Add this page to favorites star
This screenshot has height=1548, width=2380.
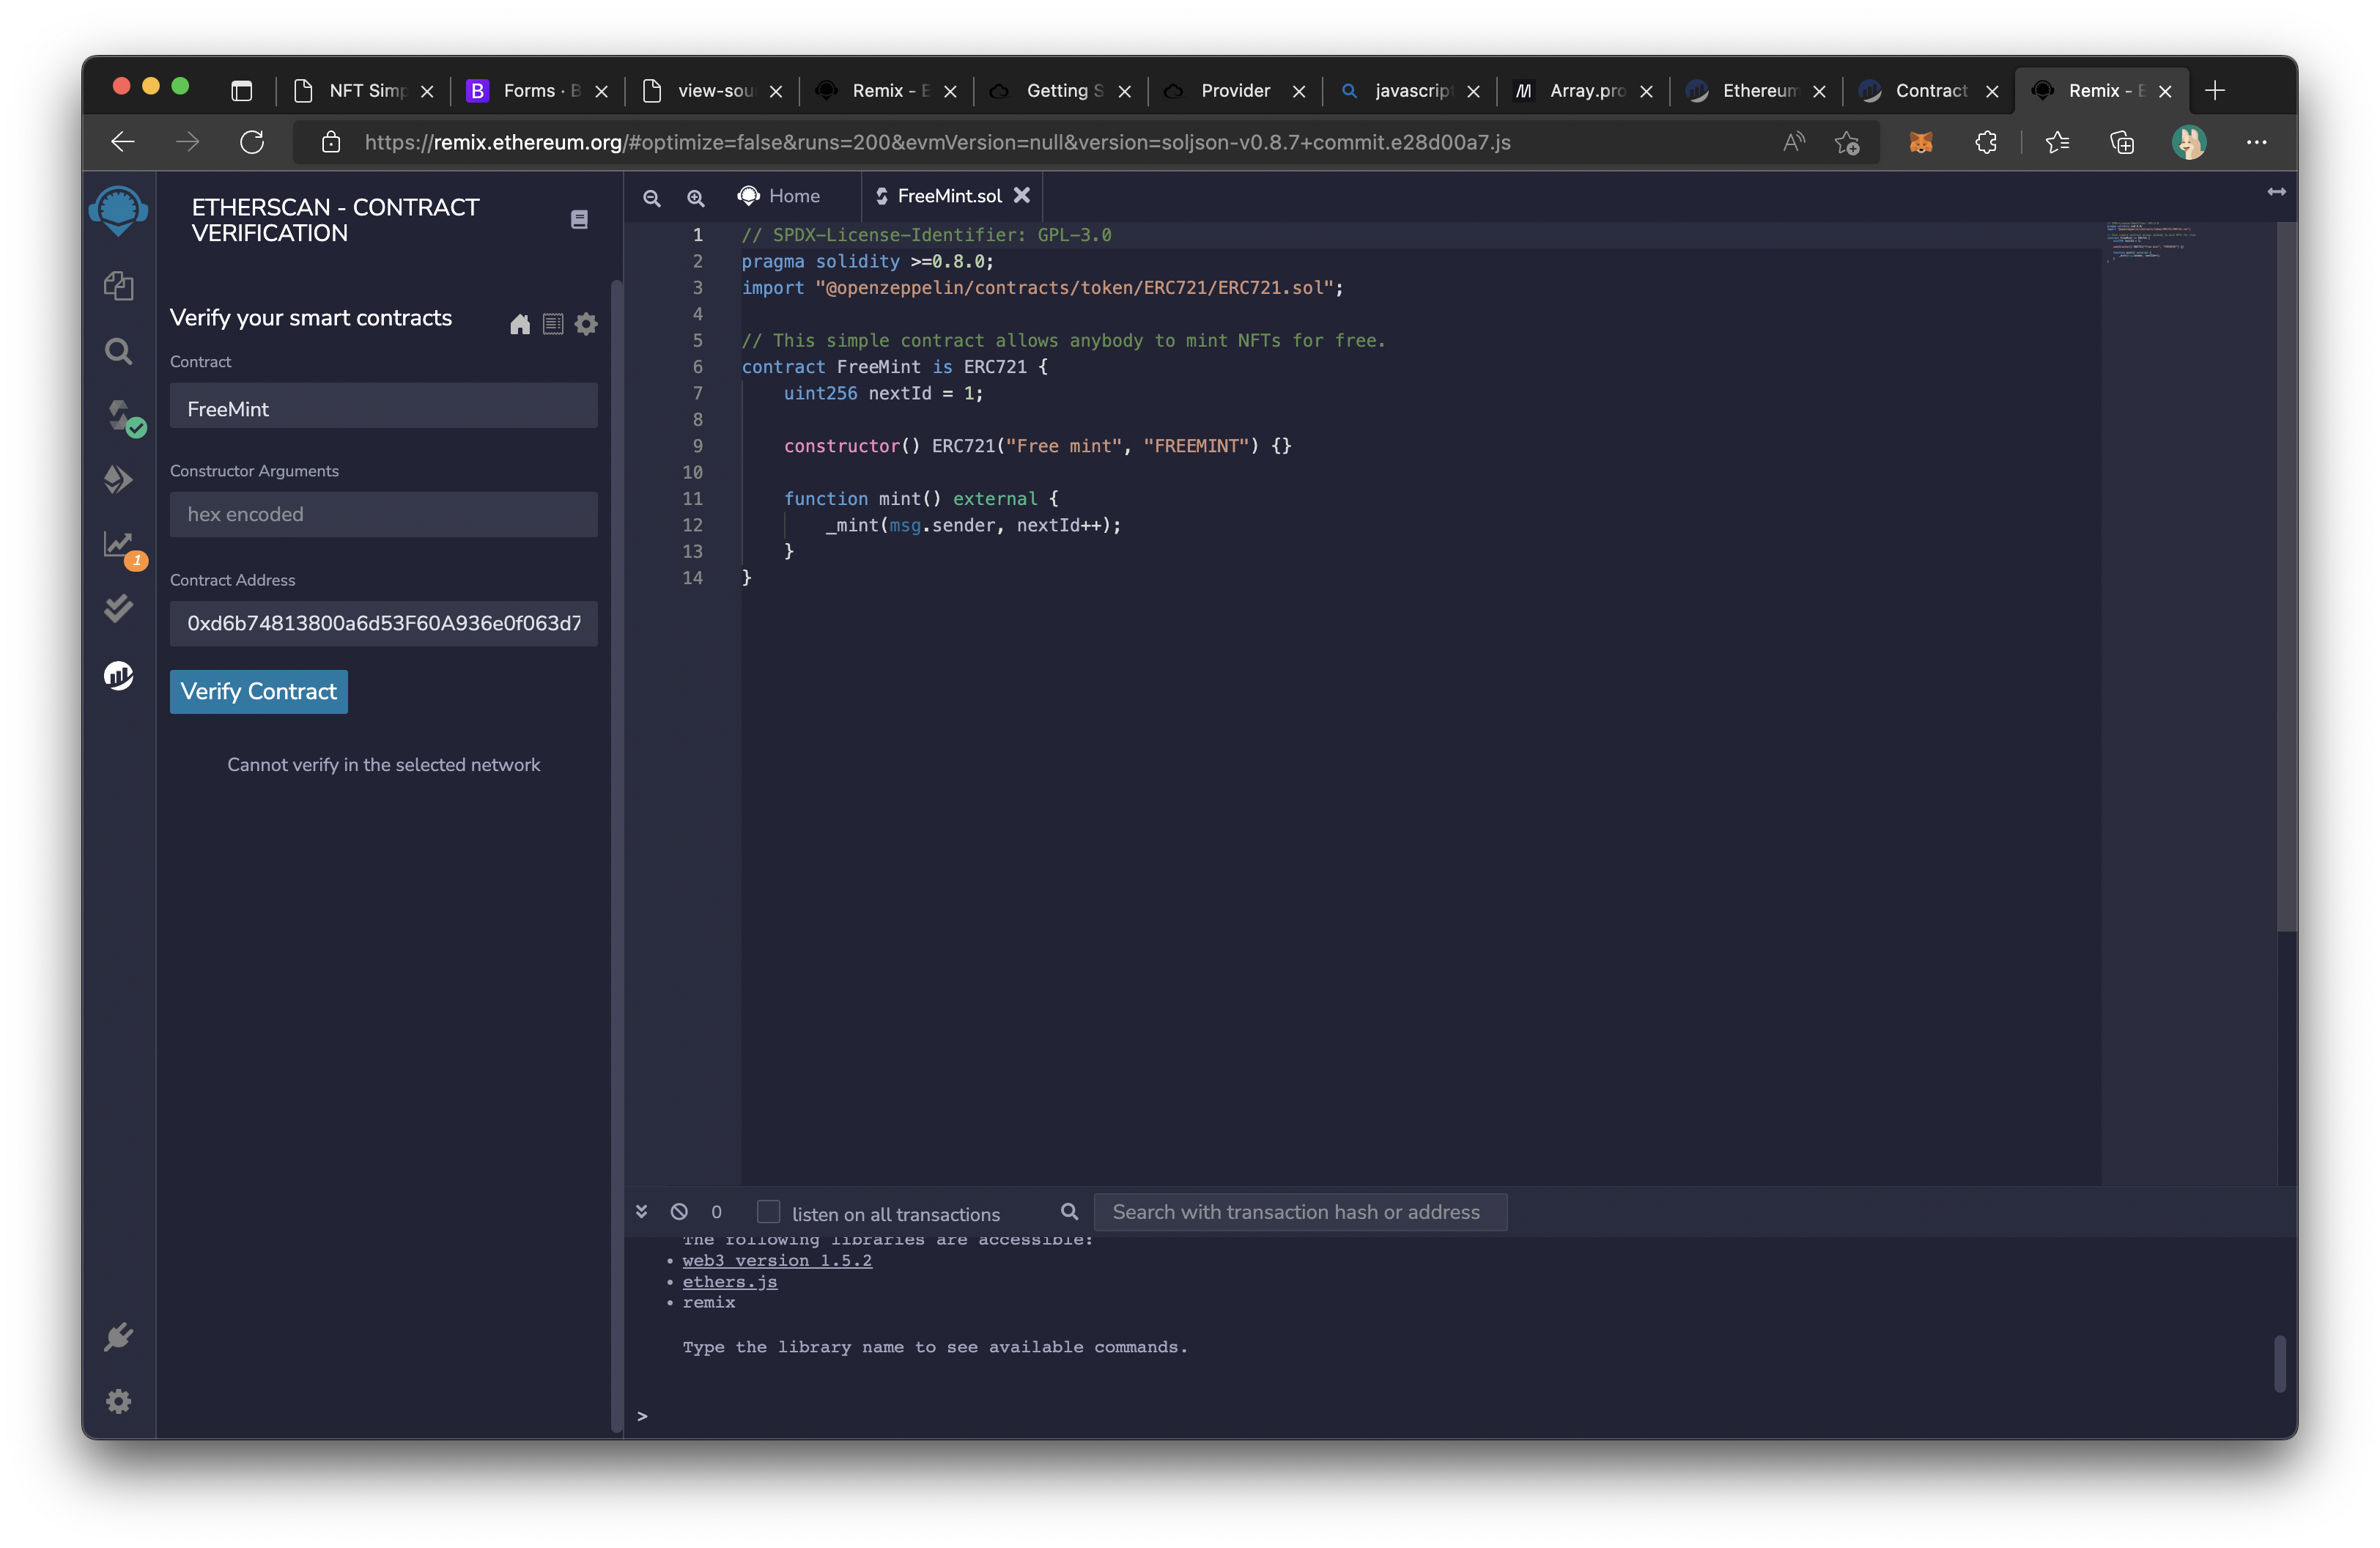pos(1847,143)
